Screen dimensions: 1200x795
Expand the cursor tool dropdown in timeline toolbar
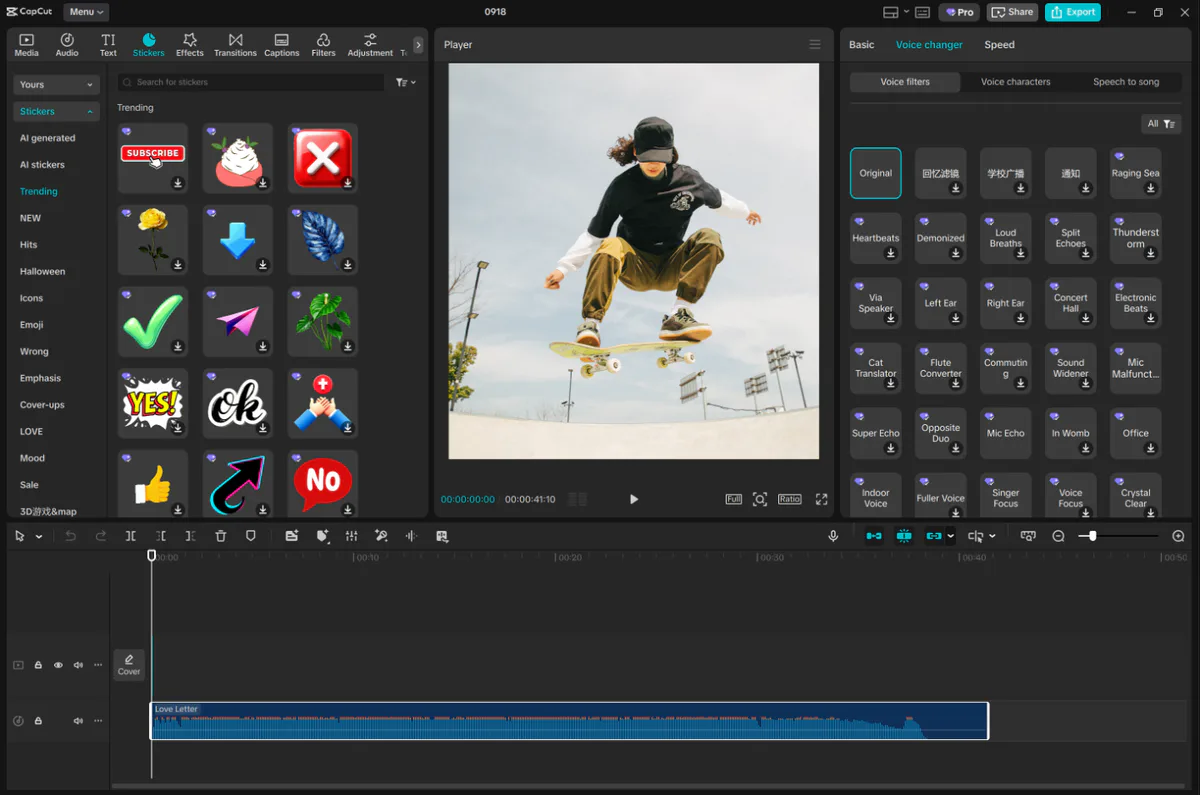click(40, 536)
